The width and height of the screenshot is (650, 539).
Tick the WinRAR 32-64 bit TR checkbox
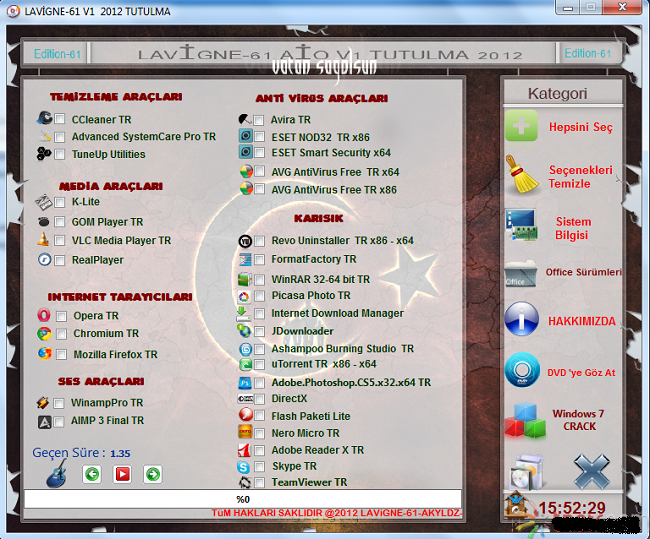coord(261,280)
